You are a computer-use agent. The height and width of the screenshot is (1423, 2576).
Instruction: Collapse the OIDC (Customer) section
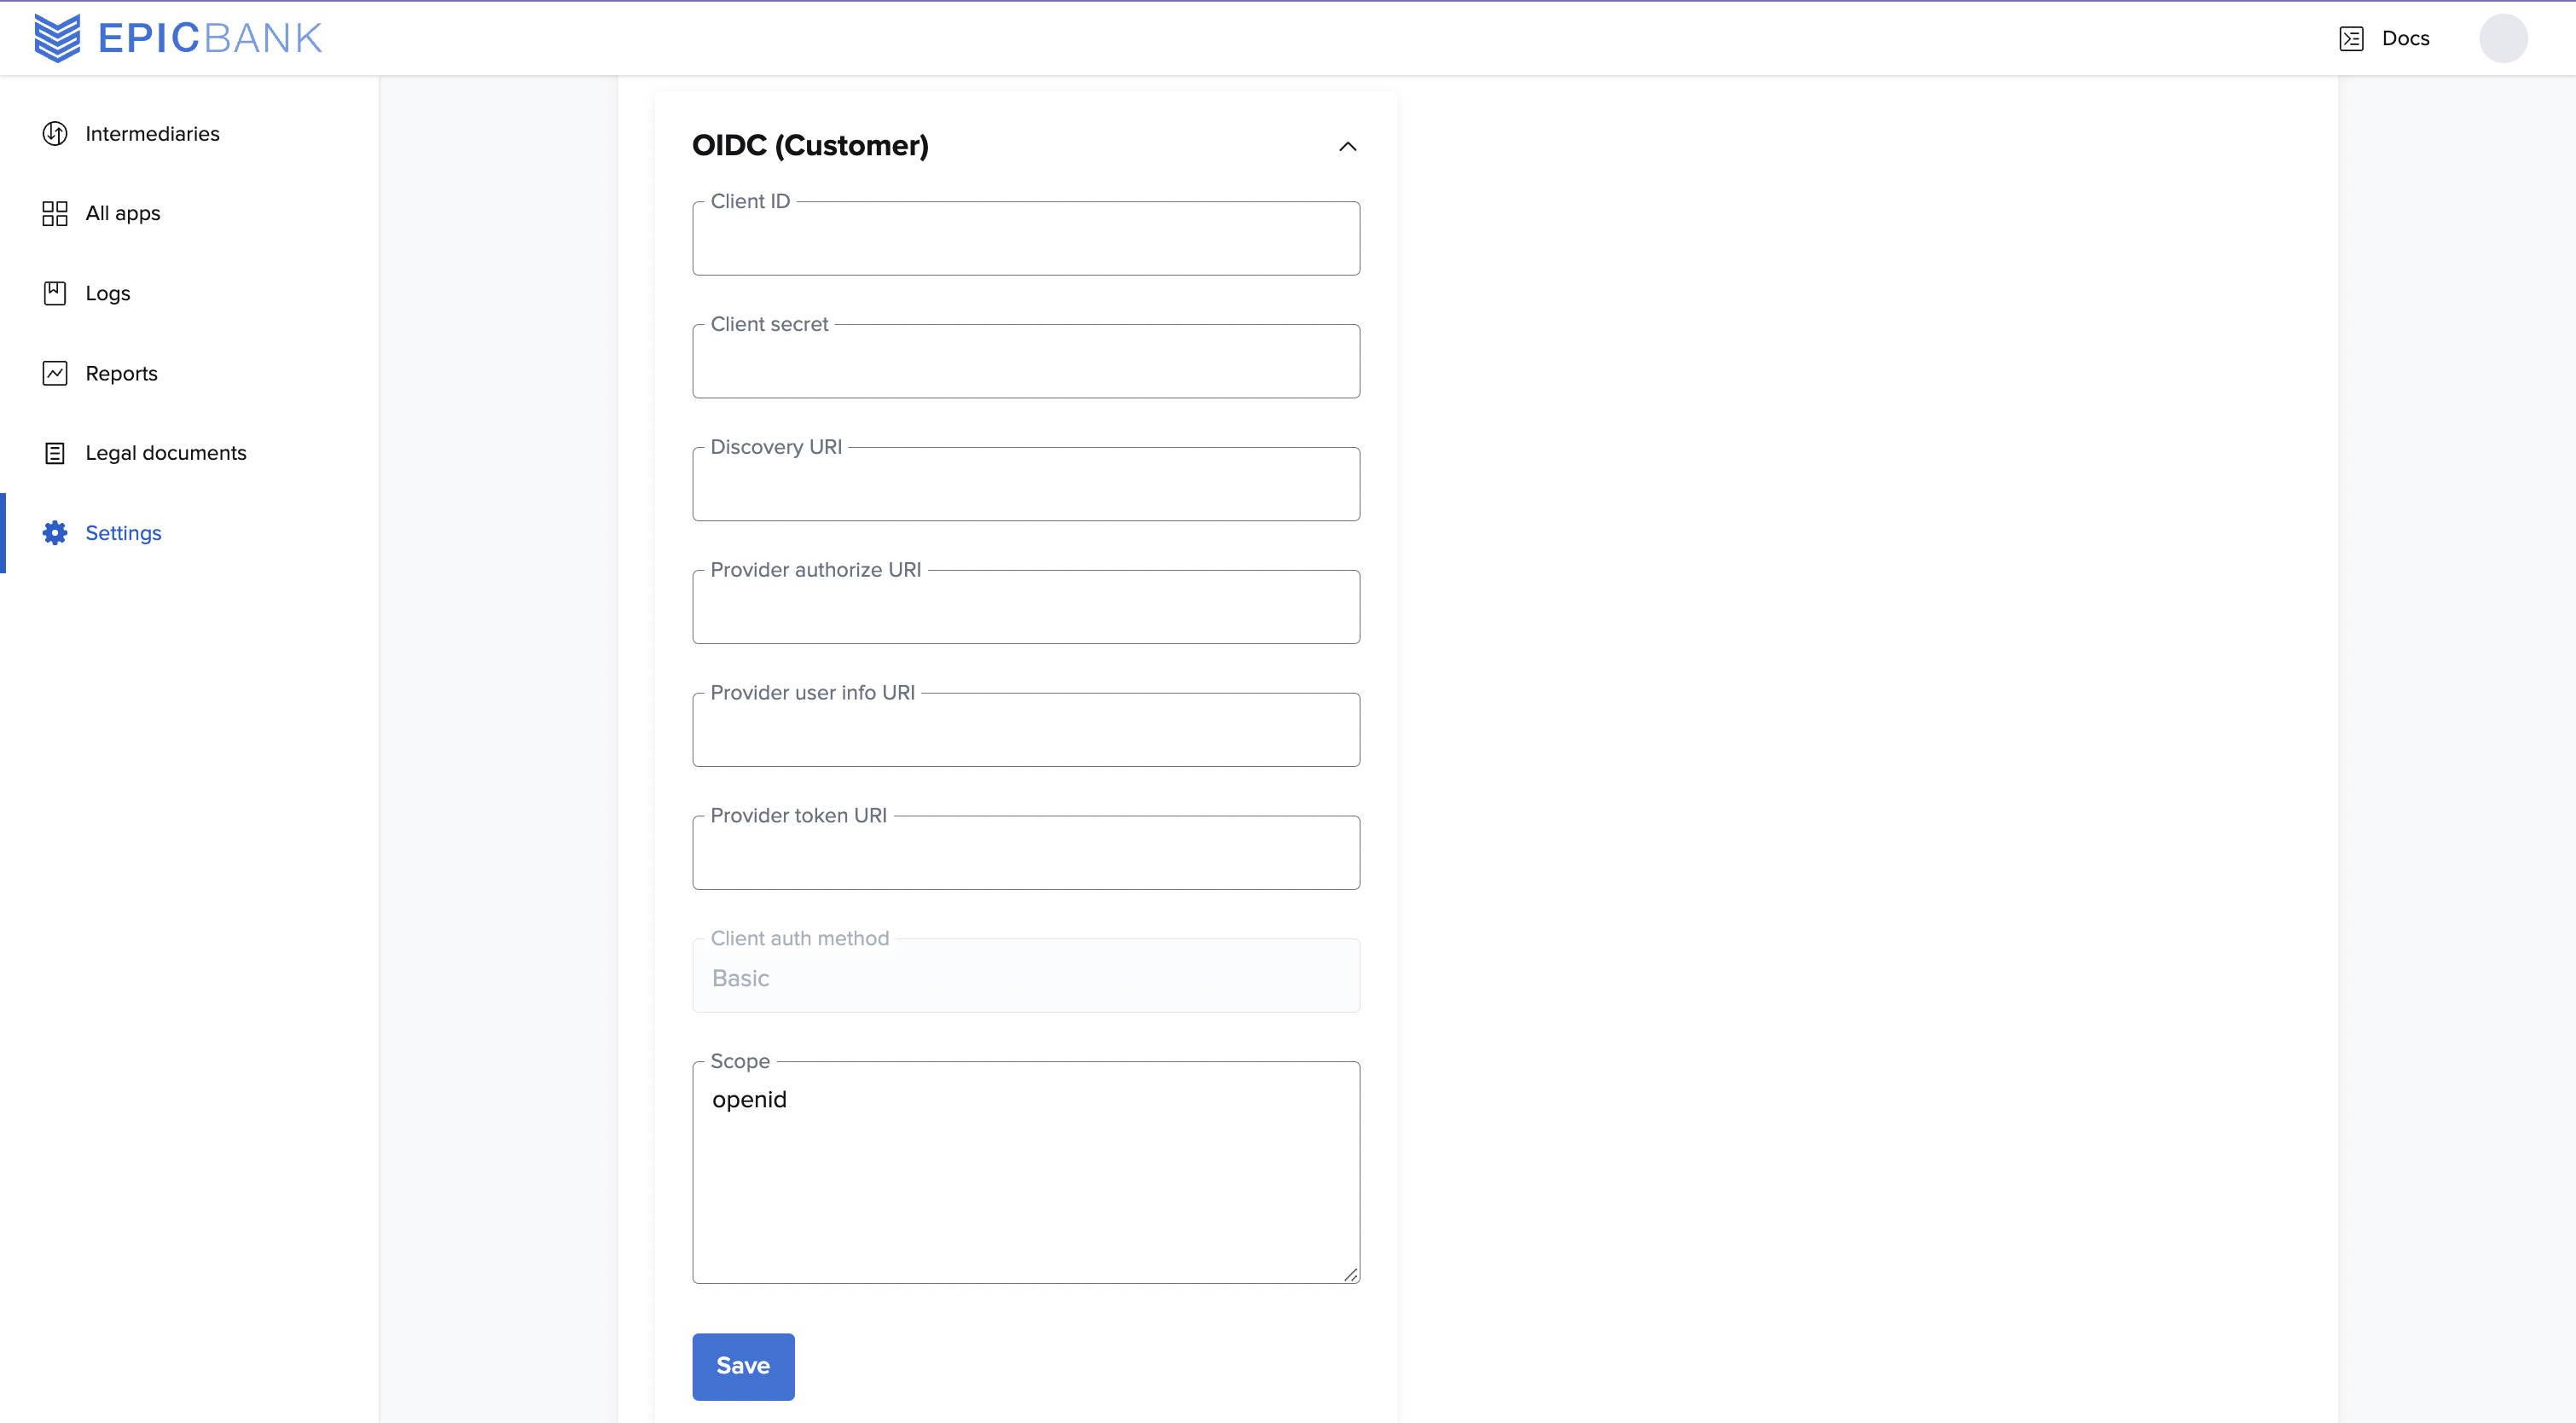coord(1347,146)
